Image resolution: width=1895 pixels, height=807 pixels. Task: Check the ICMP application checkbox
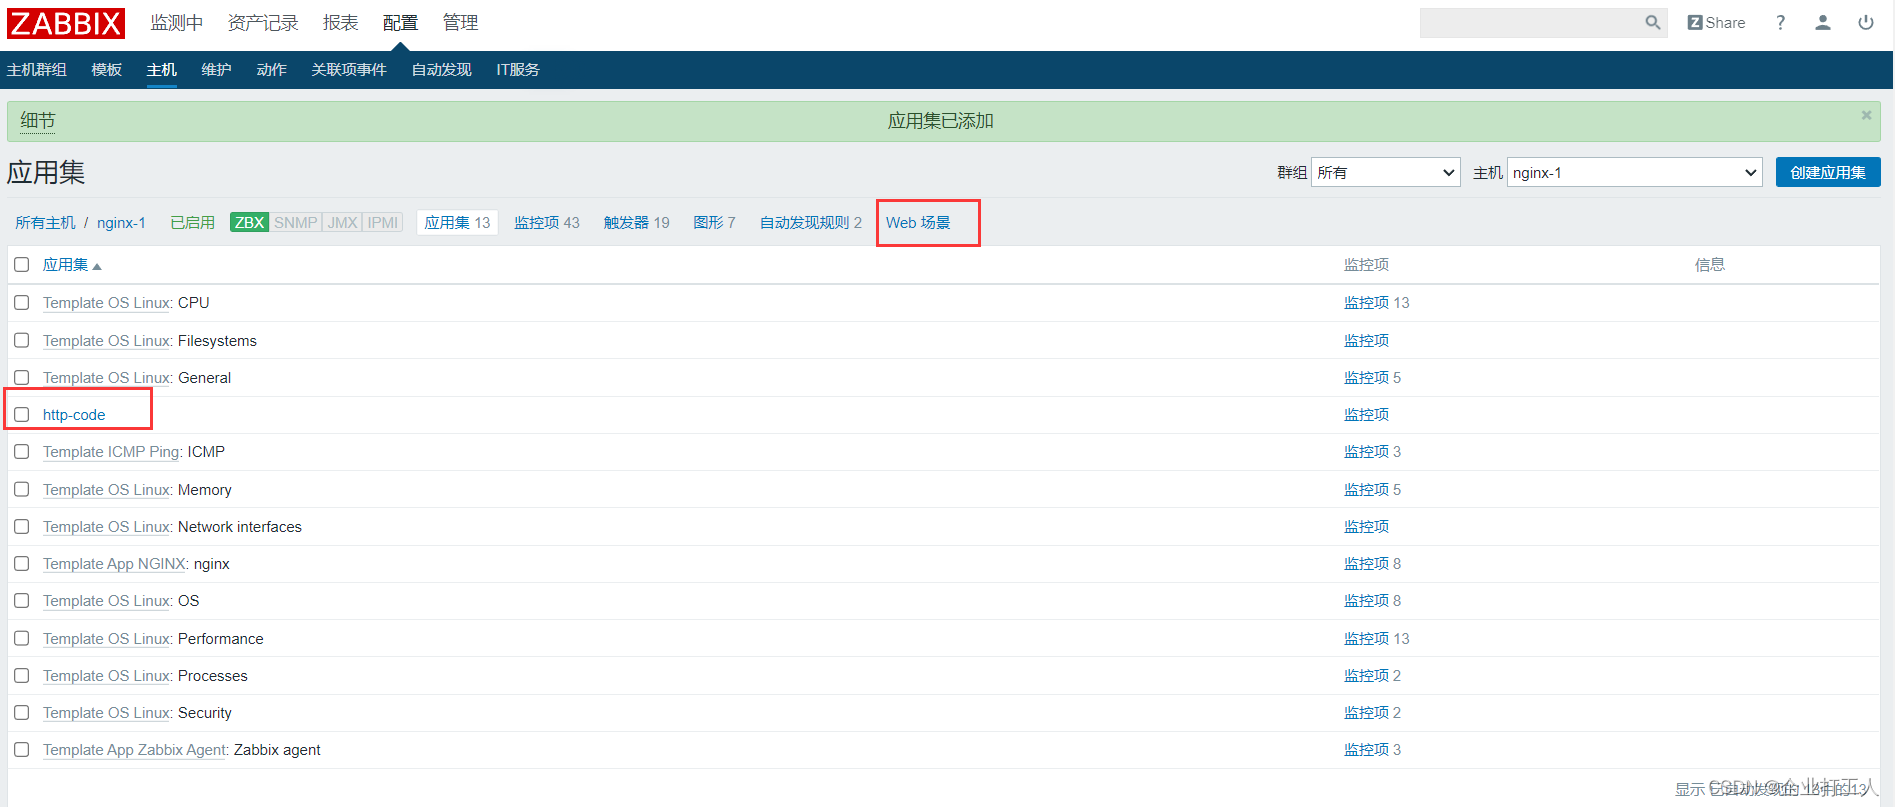click(22, 452)
